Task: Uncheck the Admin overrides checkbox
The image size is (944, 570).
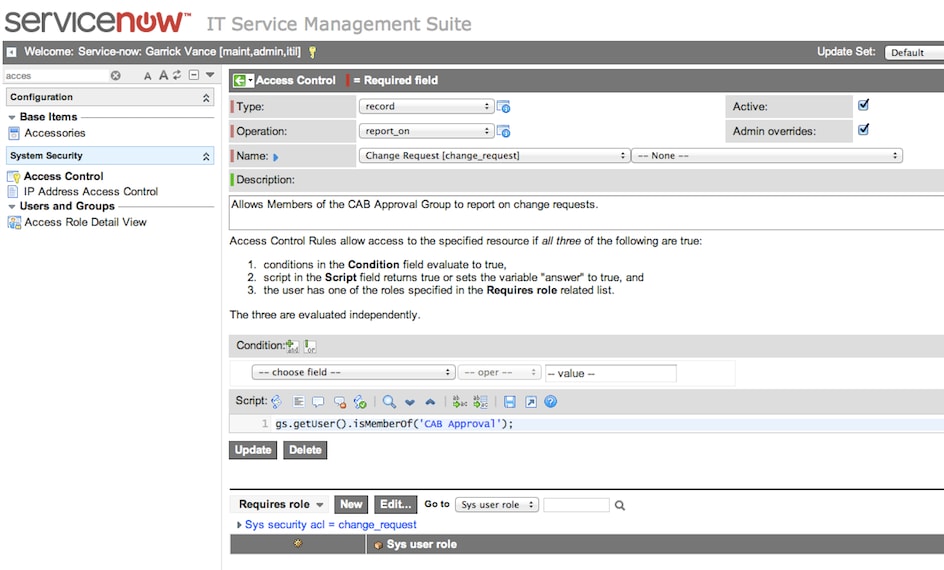Action: pyautogui.click(x=863, y=130)
